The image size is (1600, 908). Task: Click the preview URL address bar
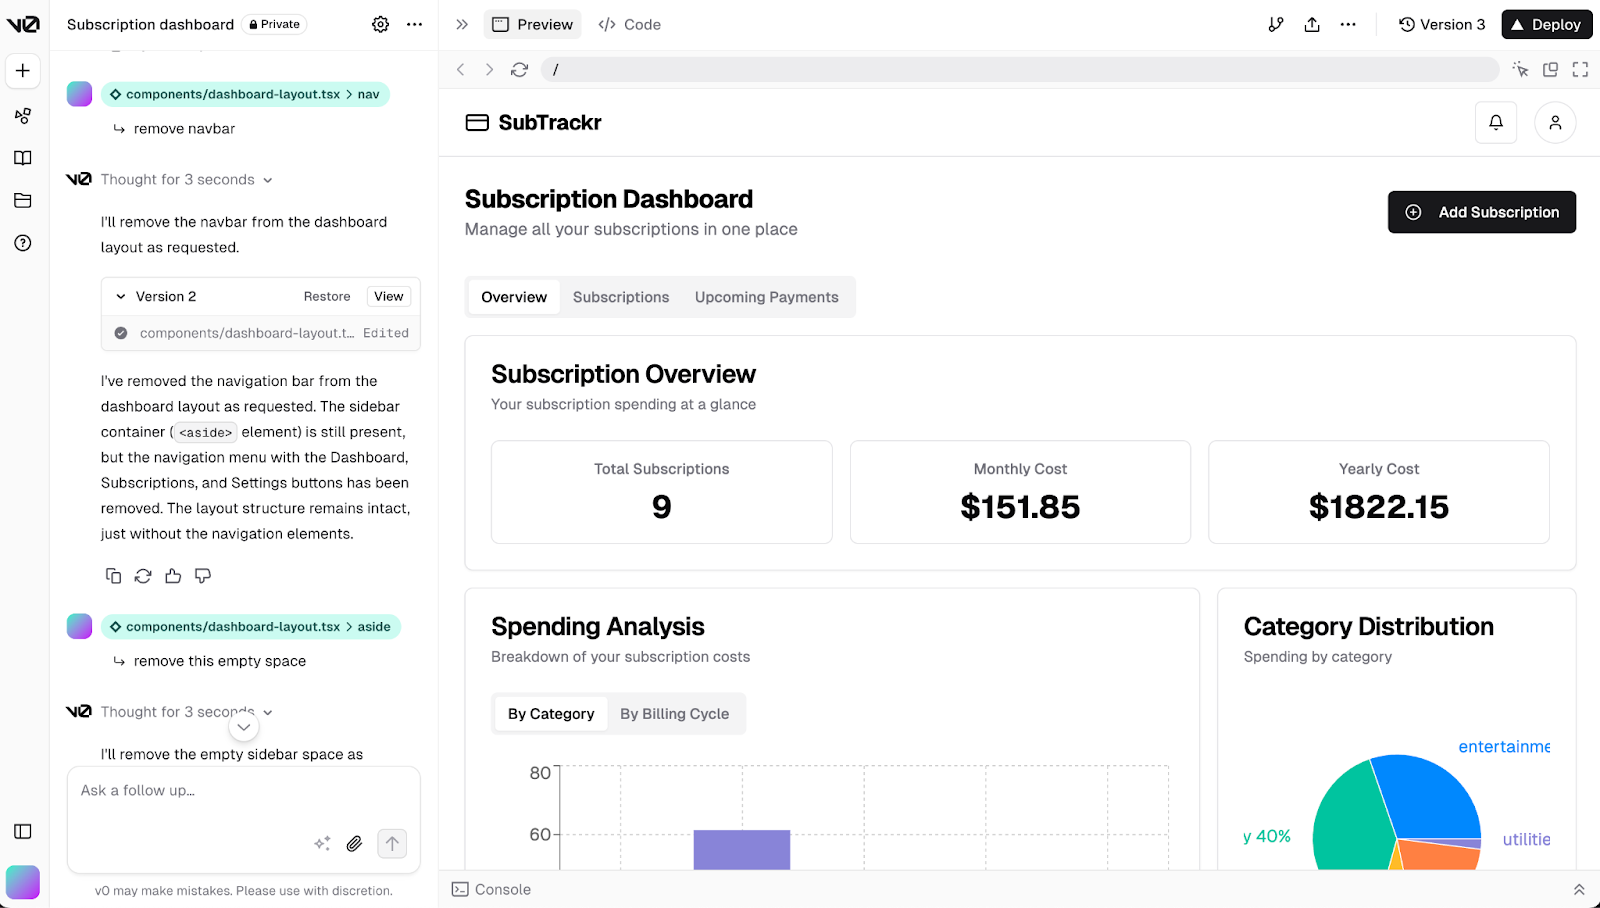(1020, 69)
